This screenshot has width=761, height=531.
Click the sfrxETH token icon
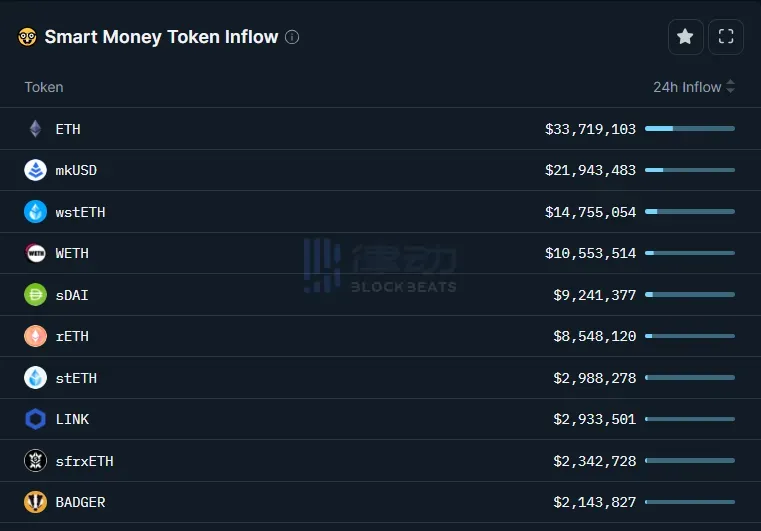click(35, 461)
